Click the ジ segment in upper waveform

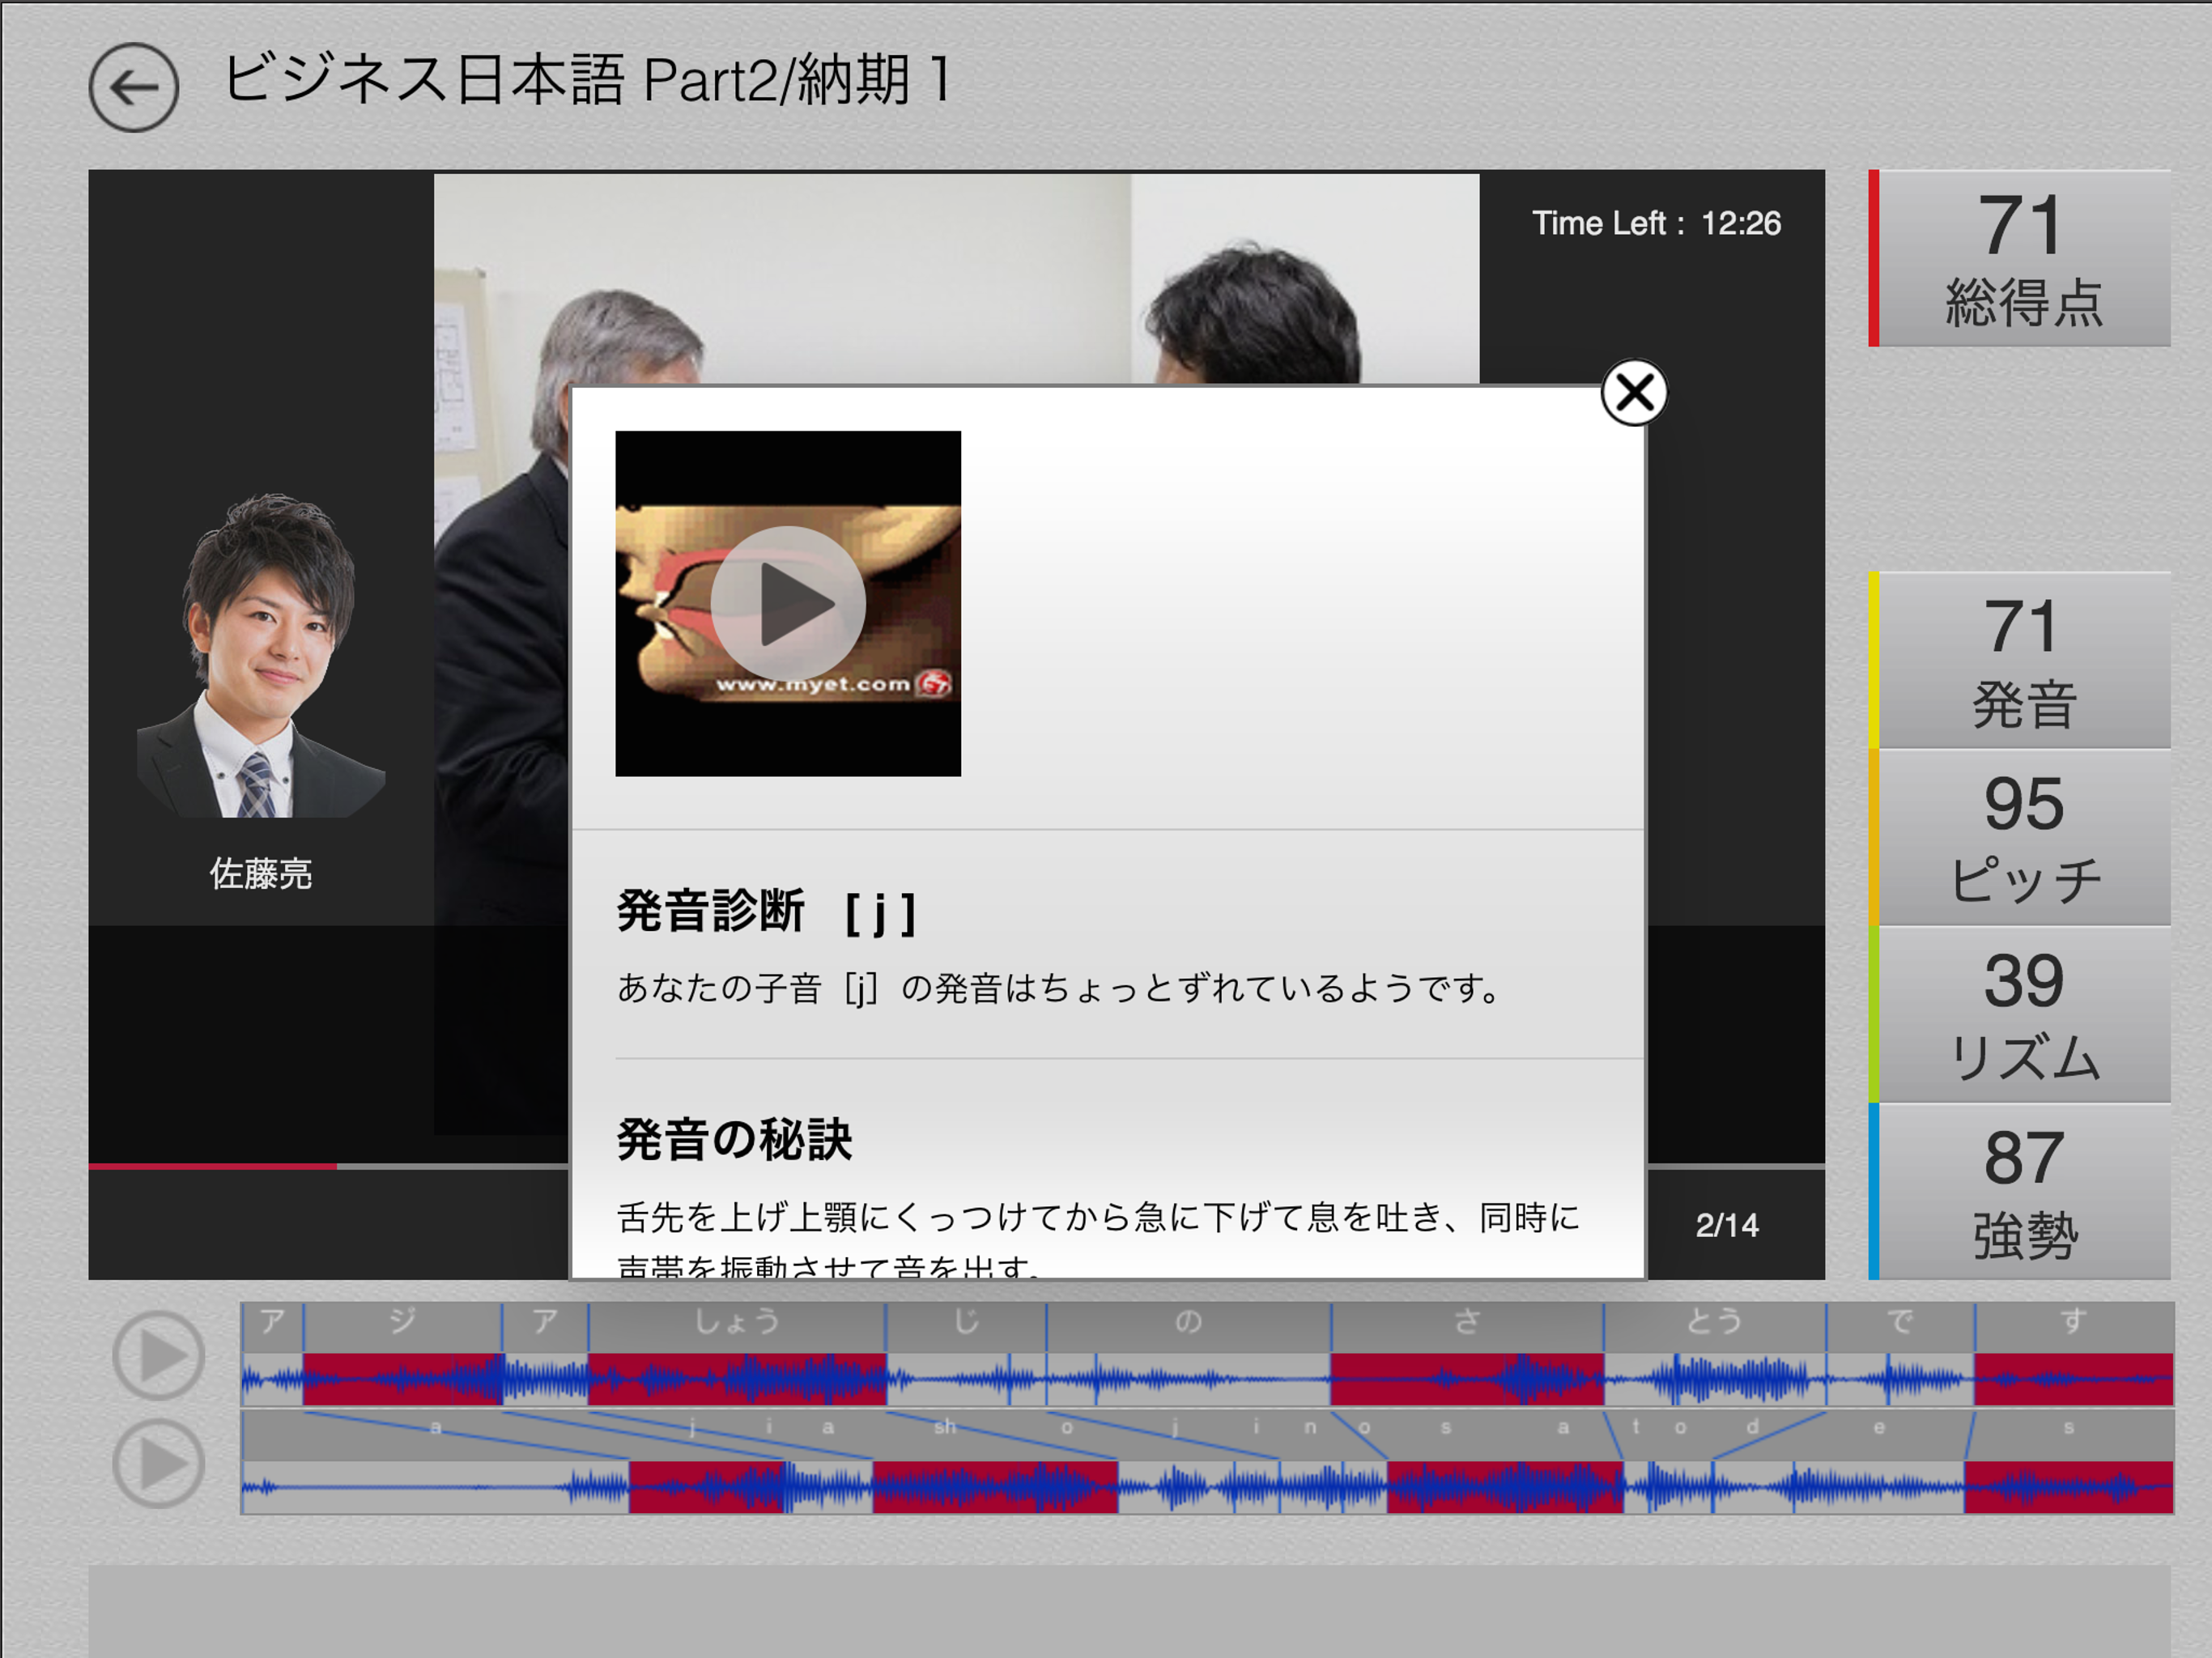pos(402,1379)
